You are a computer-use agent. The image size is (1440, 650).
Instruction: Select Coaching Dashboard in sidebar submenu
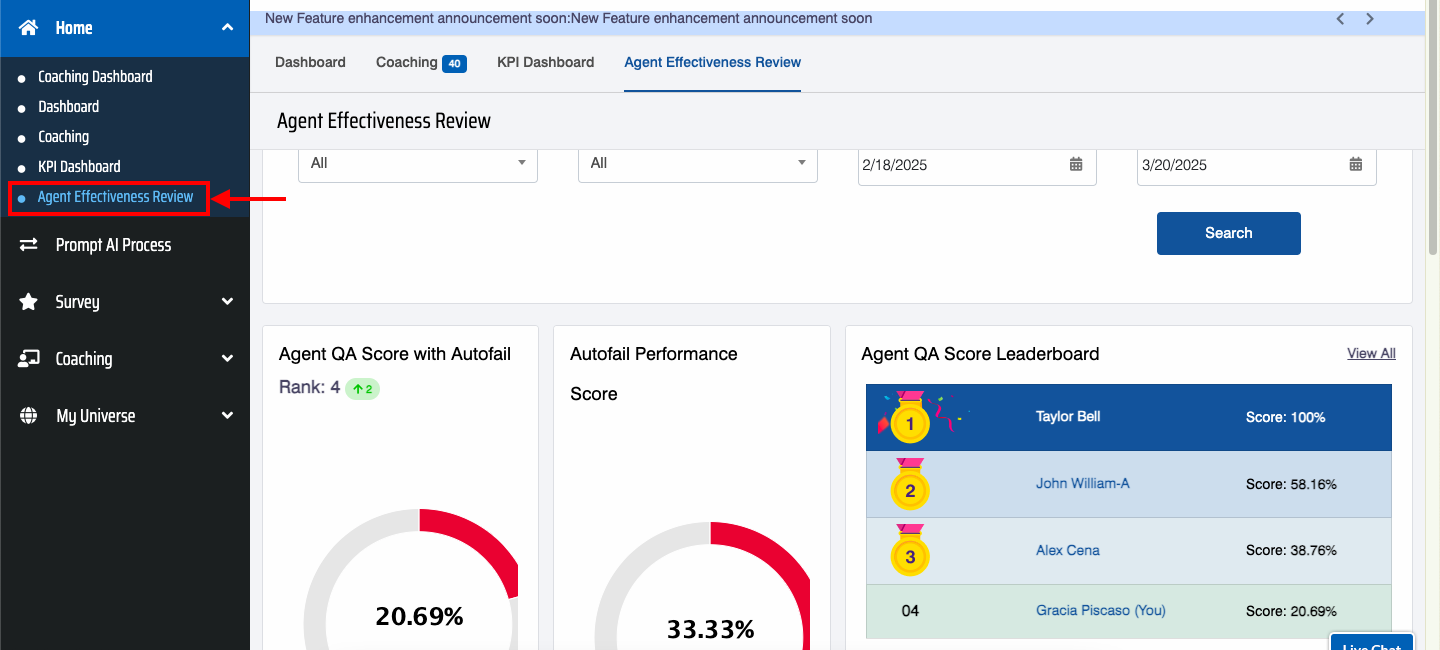point(95,77)
